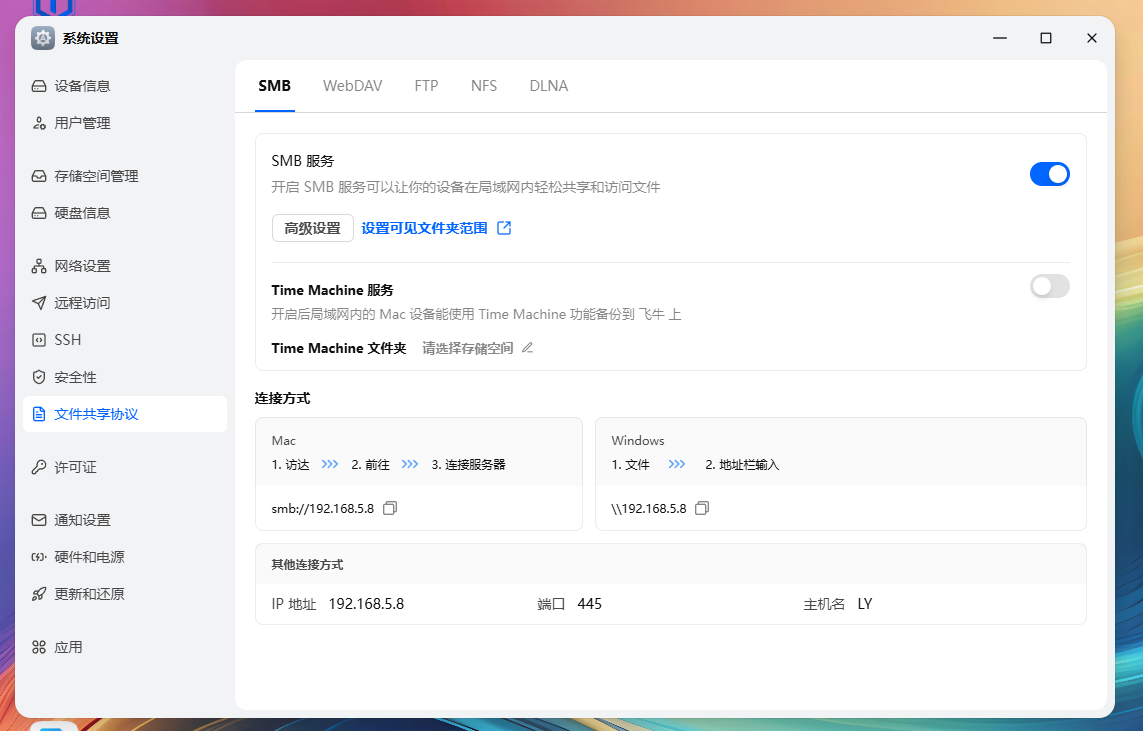
Task: Enable the Time Machine 服务 switch
Action: pyautogui.click(x=1049, y=287)
